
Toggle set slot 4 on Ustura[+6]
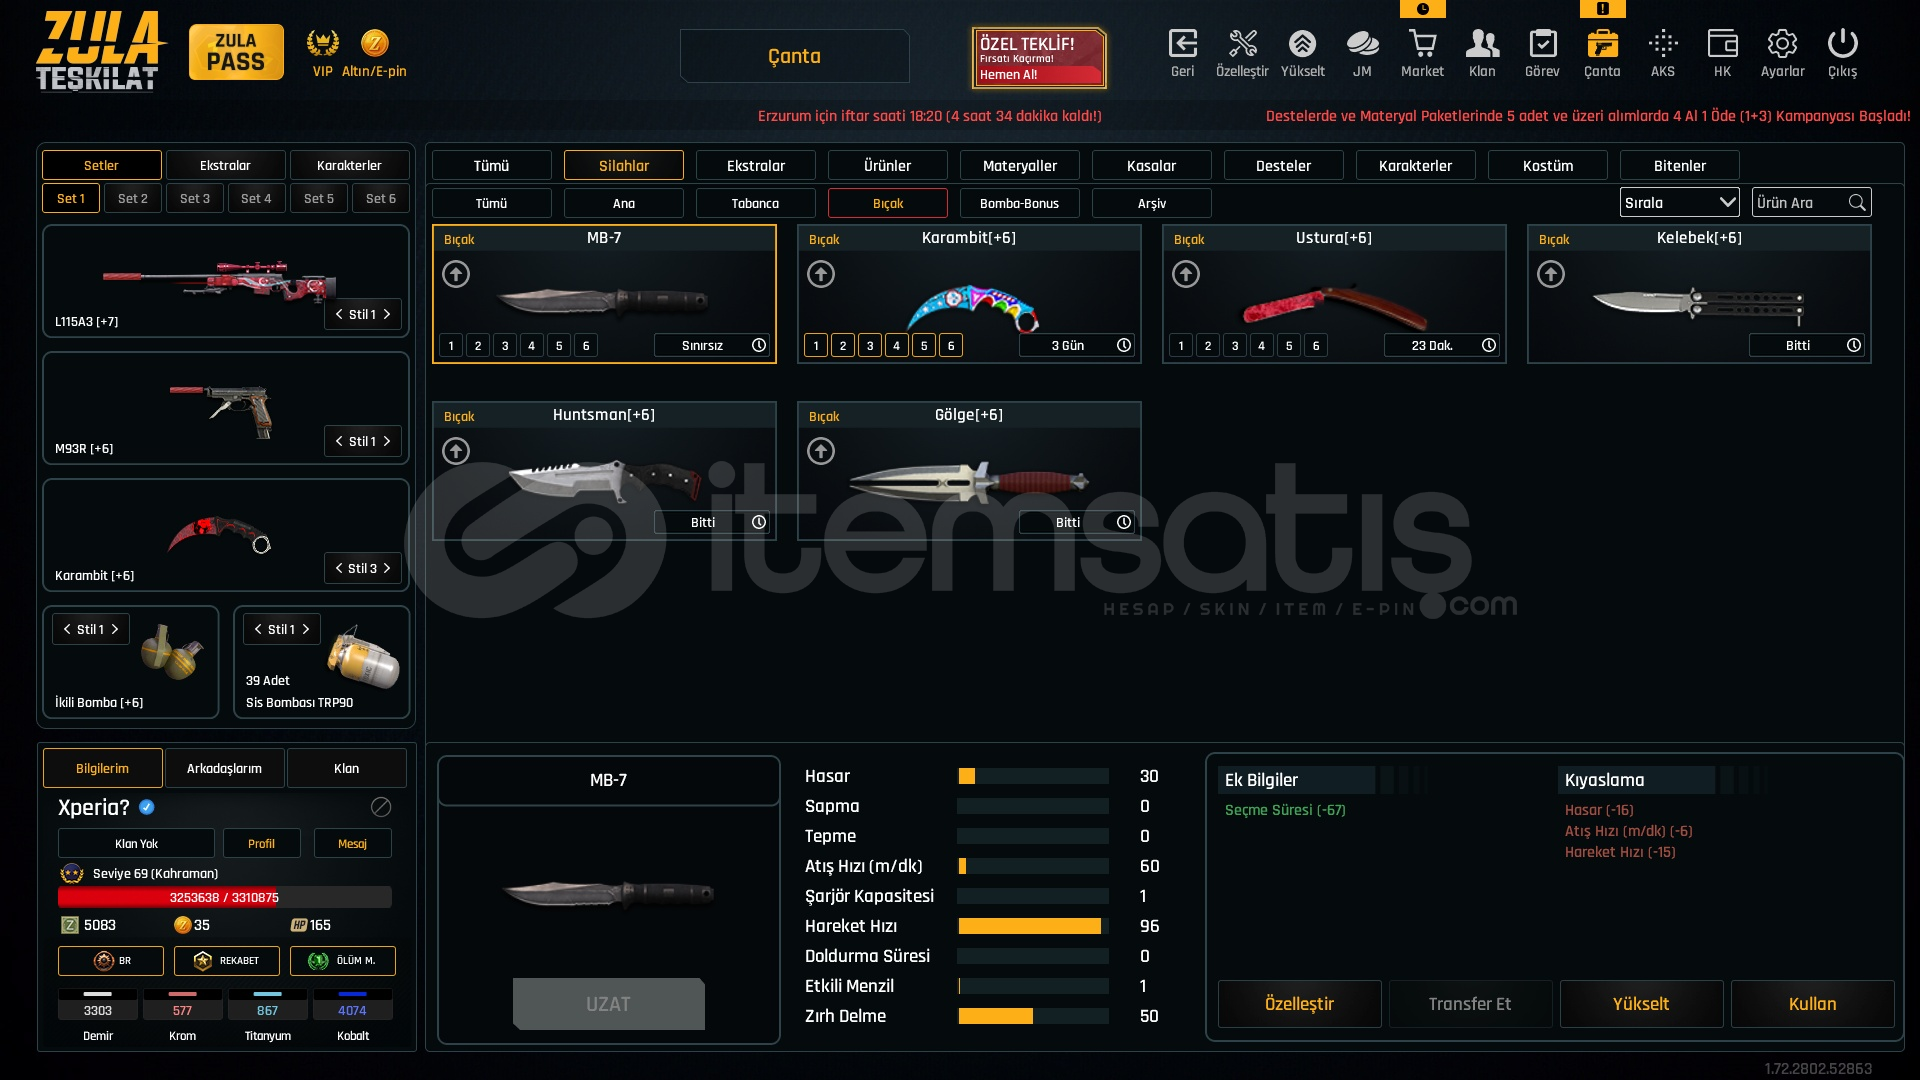click(1262, 346)
